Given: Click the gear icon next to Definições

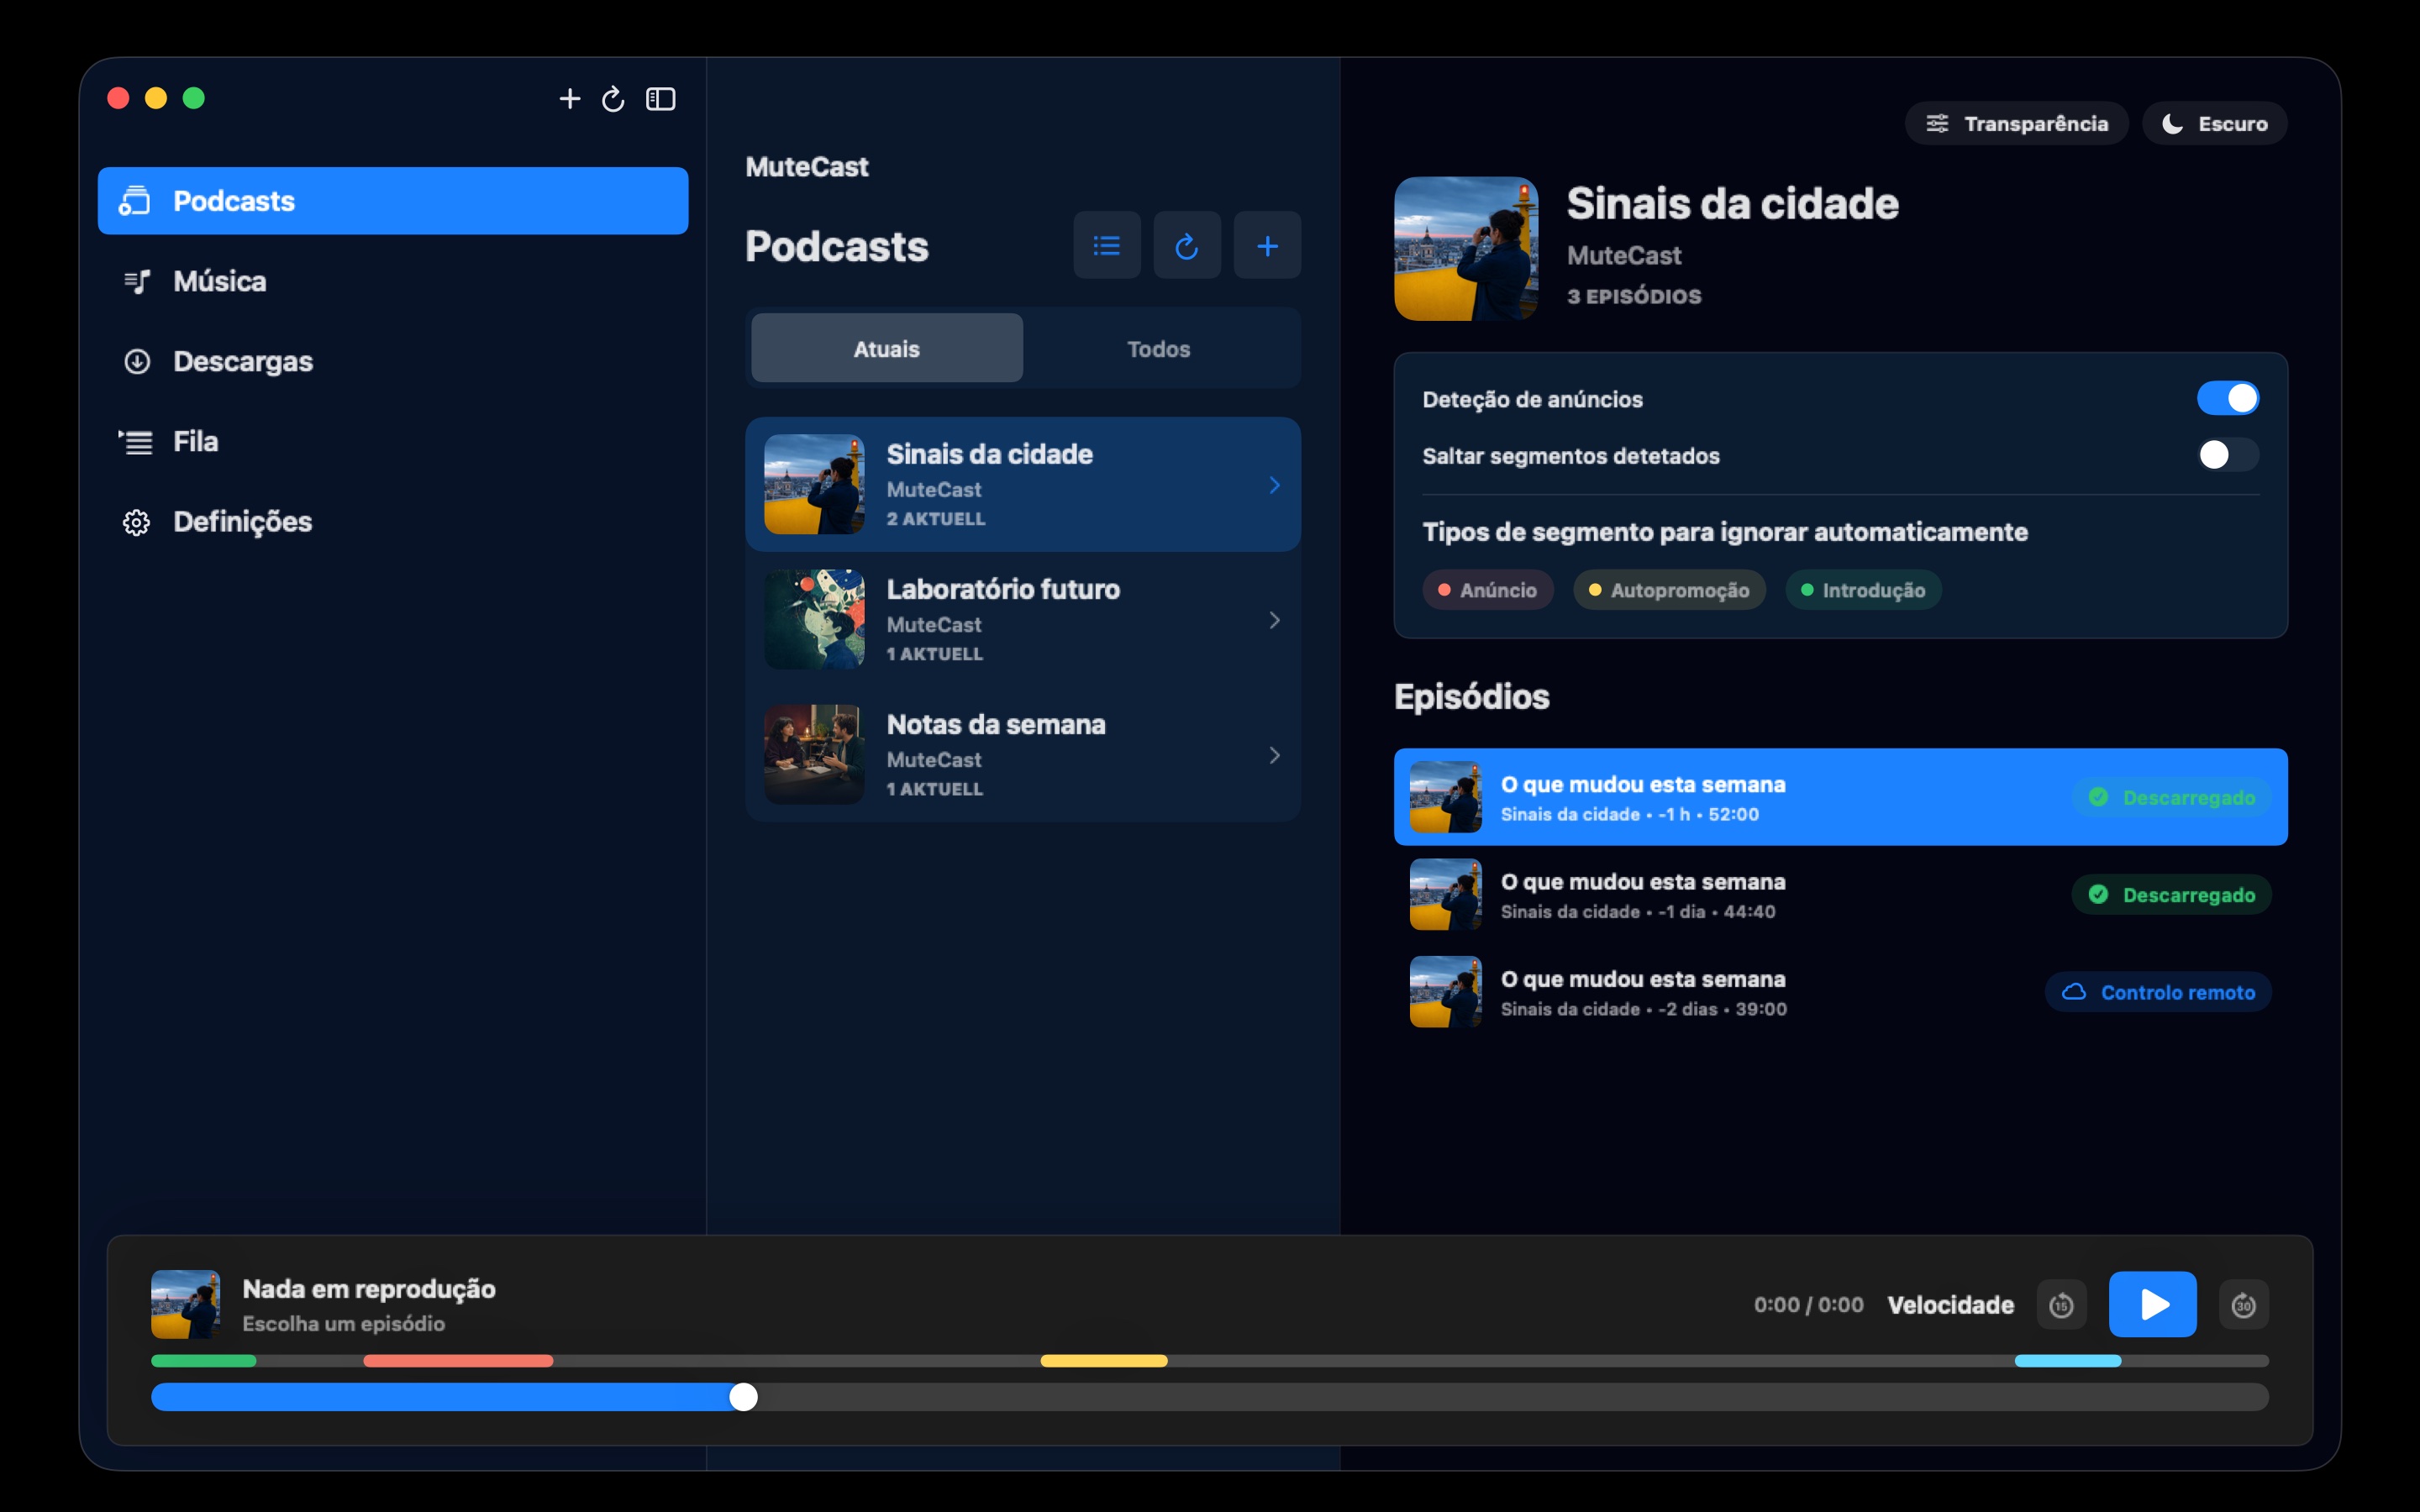Looking at the screenshot, I should pyautogui.click(x=136, y=522).
